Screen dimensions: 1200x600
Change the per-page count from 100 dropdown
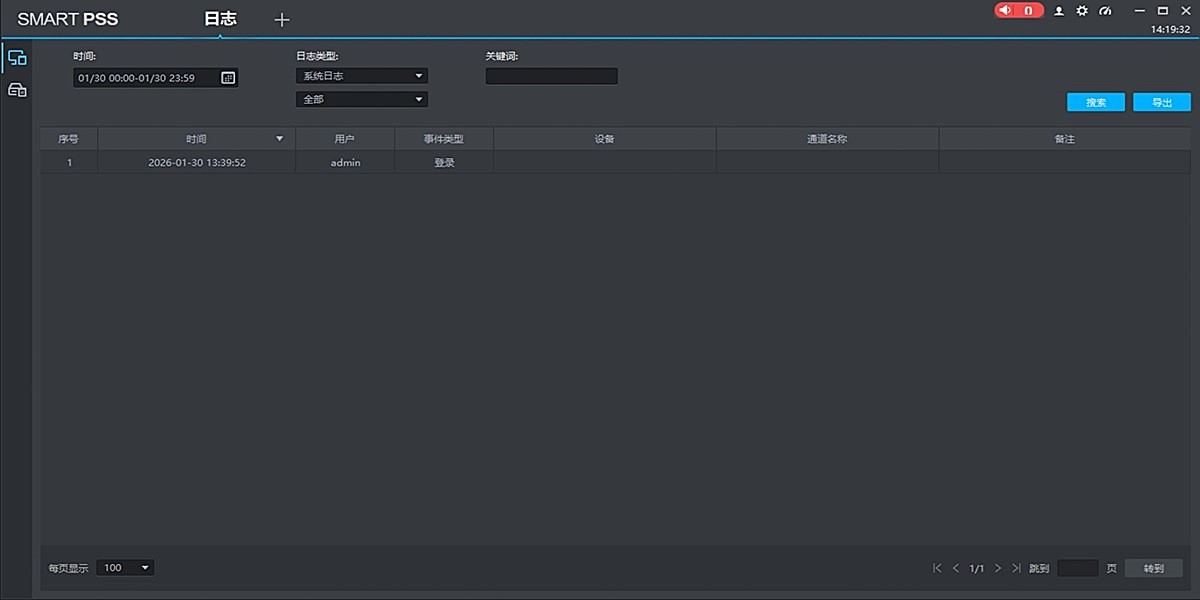click(124, 567)
